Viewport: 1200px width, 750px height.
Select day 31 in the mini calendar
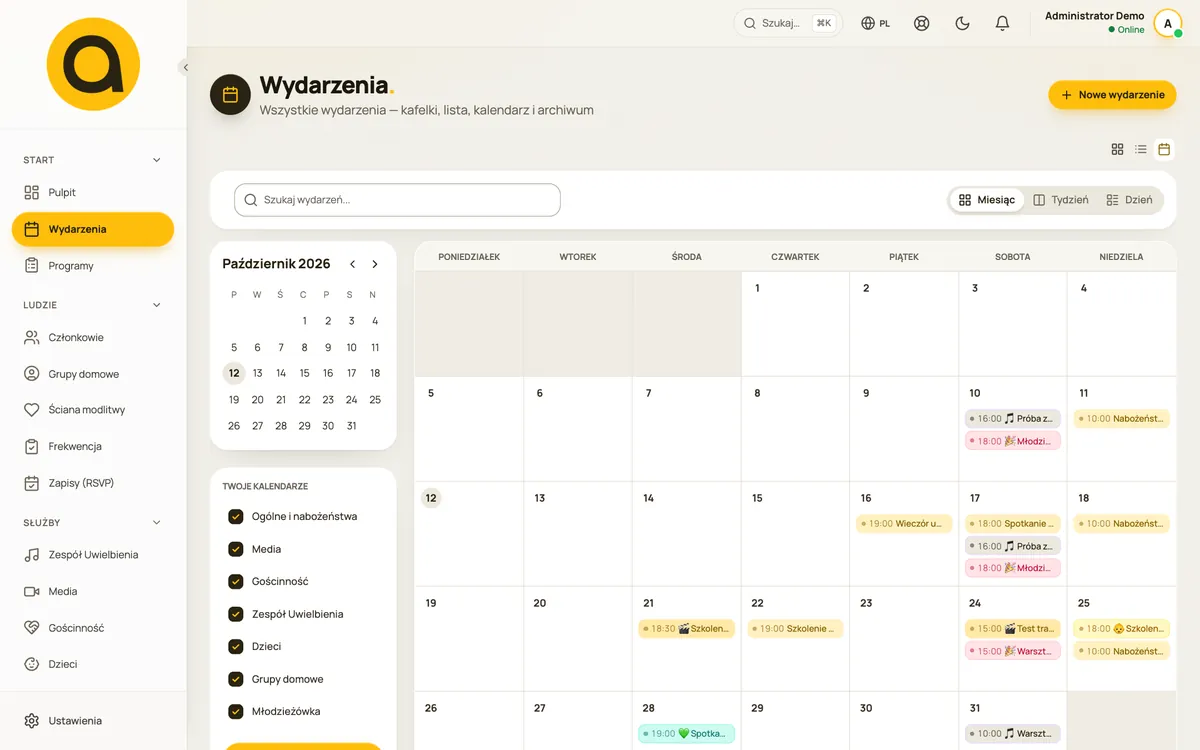(351, 426)
